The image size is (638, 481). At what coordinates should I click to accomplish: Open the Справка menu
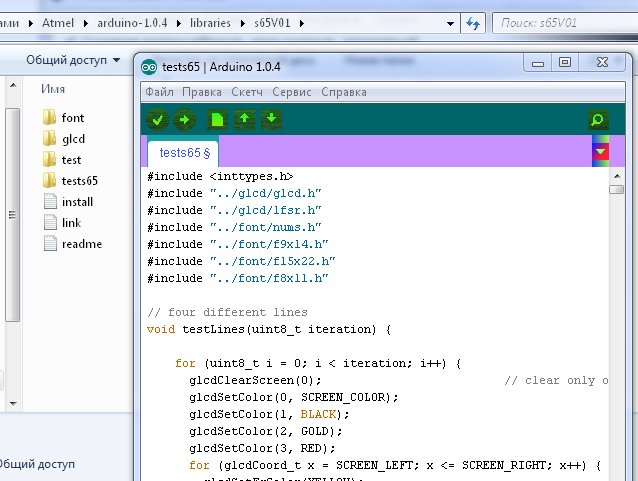tap(344, 92)
